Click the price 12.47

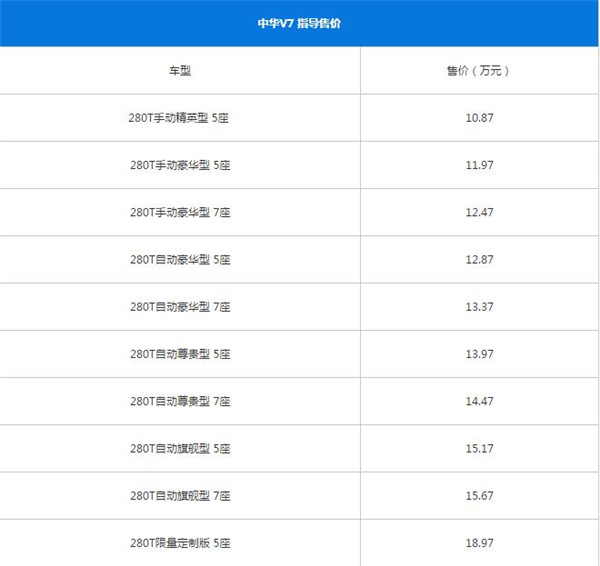[479, 212]
